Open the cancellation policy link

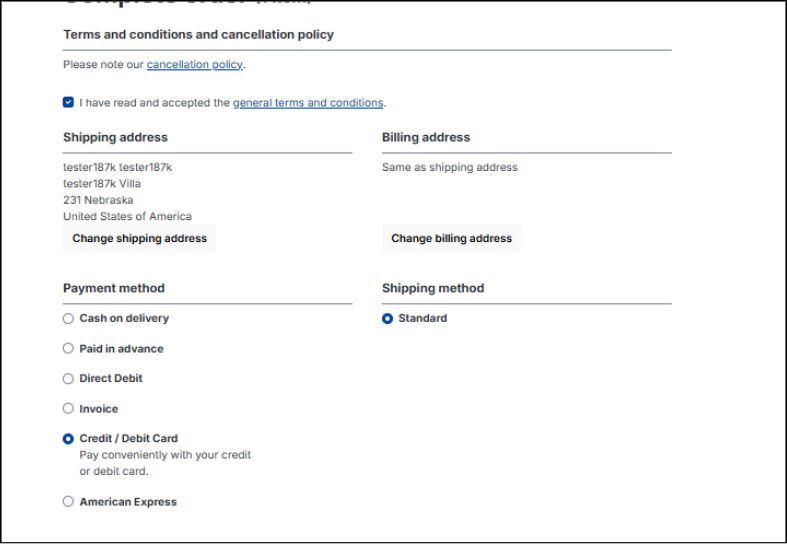click(195, 65)
